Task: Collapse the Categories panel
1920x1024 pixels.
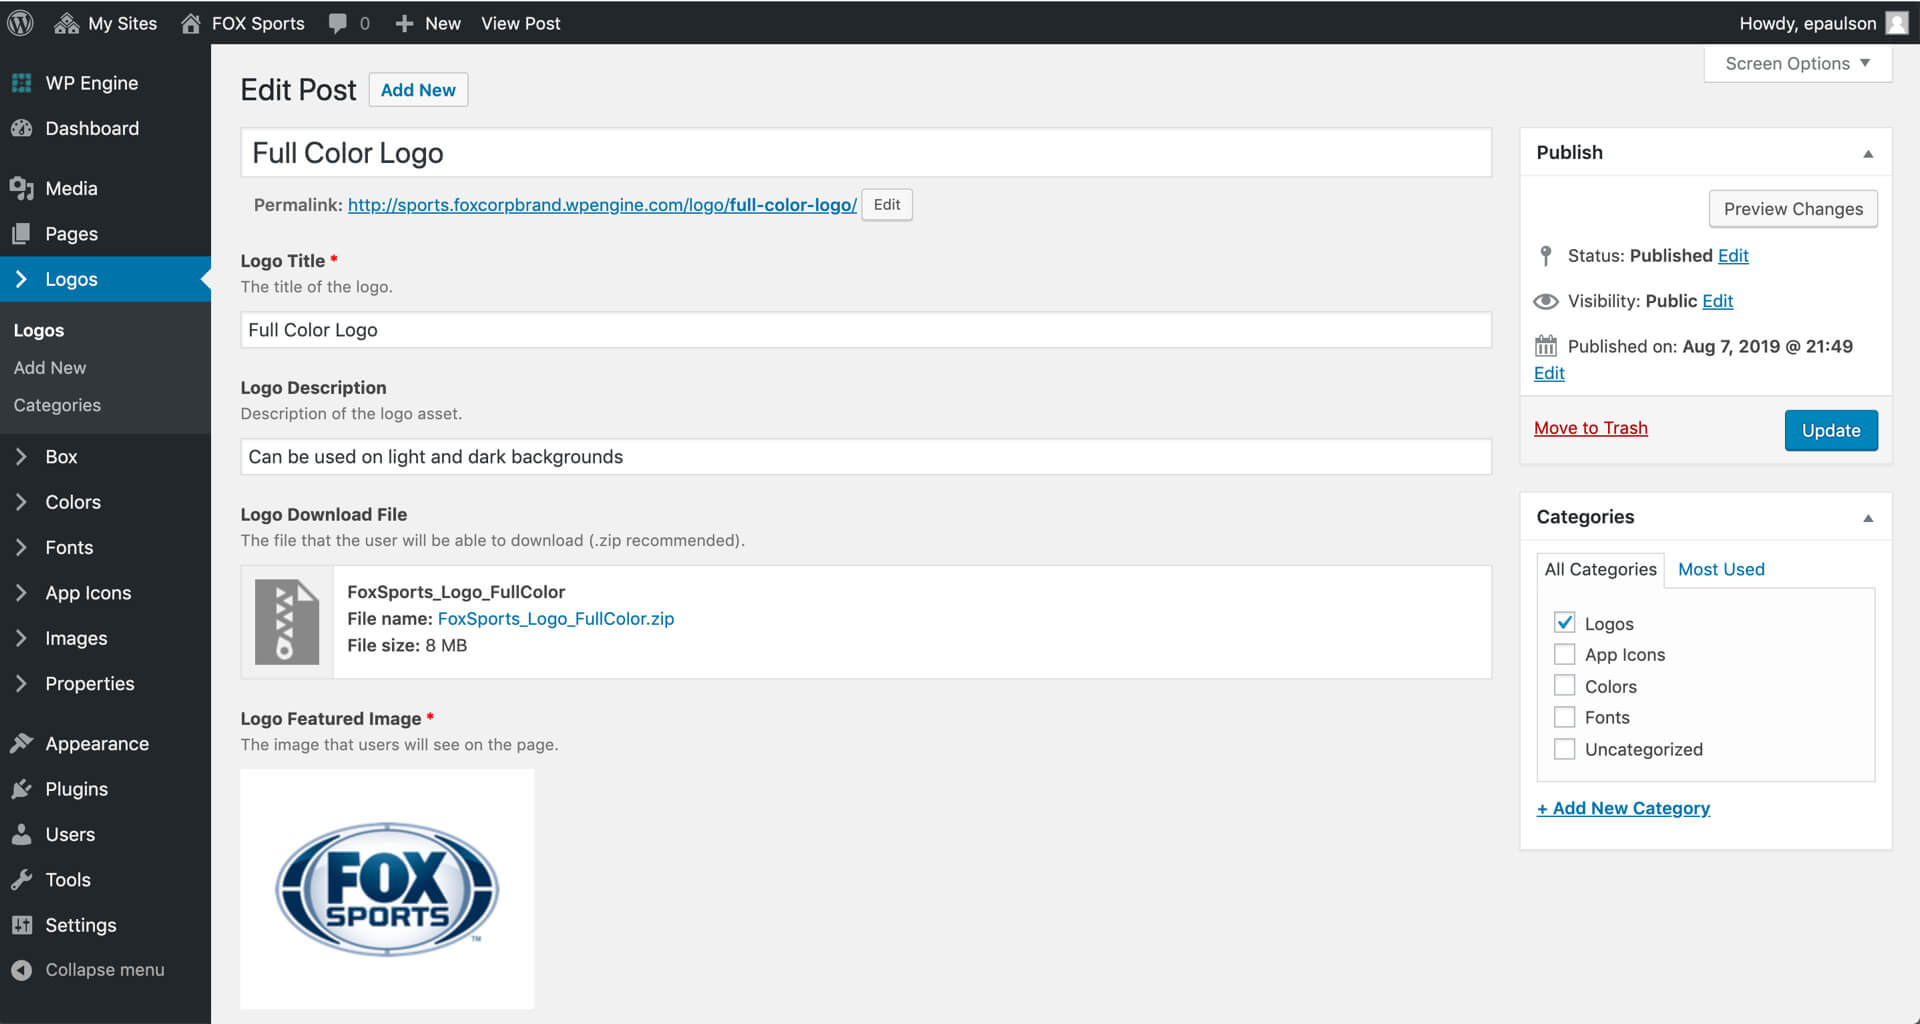Action: pos(1868,518)
